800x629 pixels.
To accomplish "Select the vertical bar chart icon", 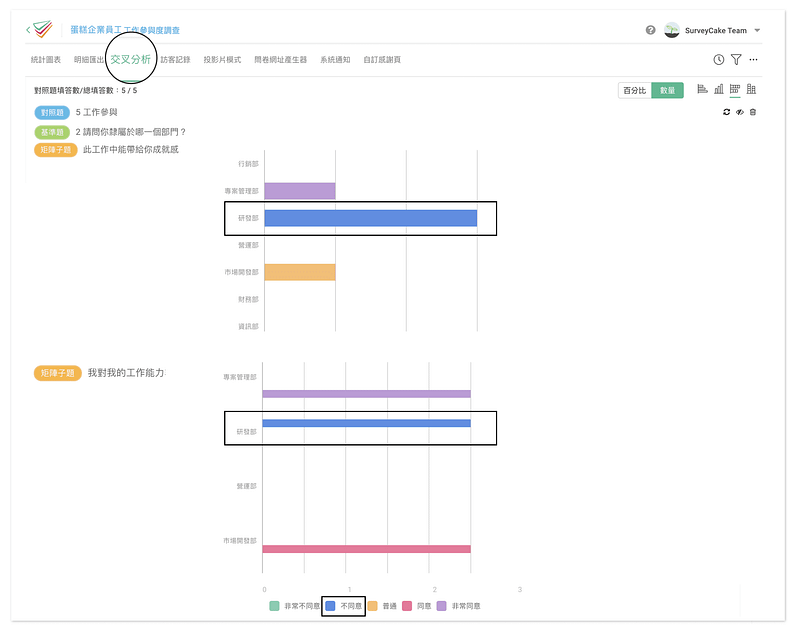I will (x=718, y=89).
